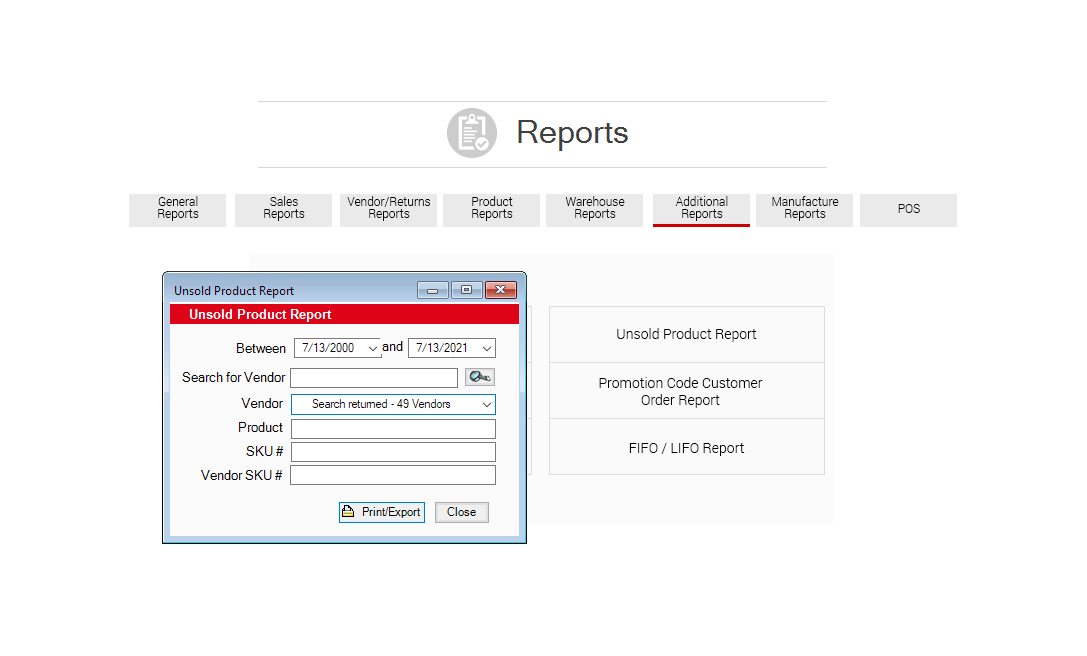Select the Warehouse Reports tab

click(595, 209)
